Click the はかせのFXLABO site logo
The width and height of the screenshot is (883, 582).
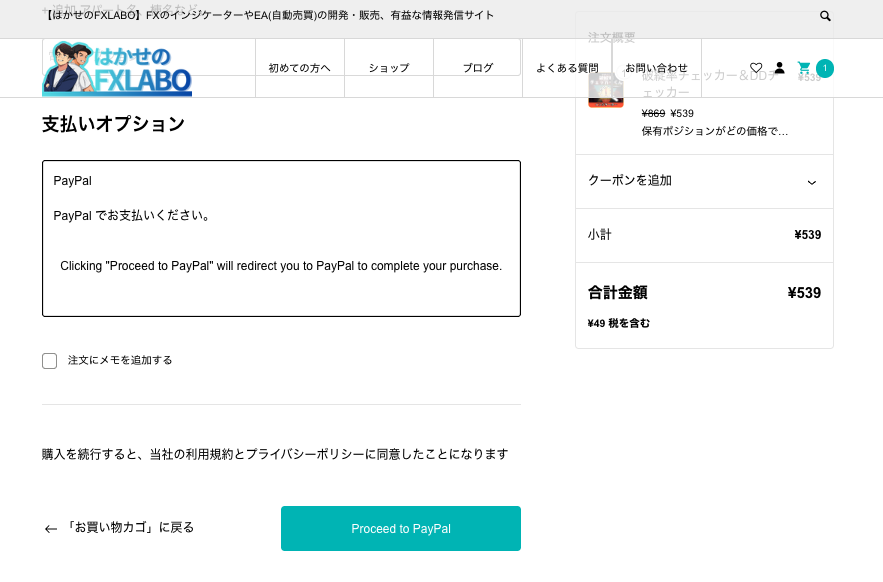click(x=117, y=69)
